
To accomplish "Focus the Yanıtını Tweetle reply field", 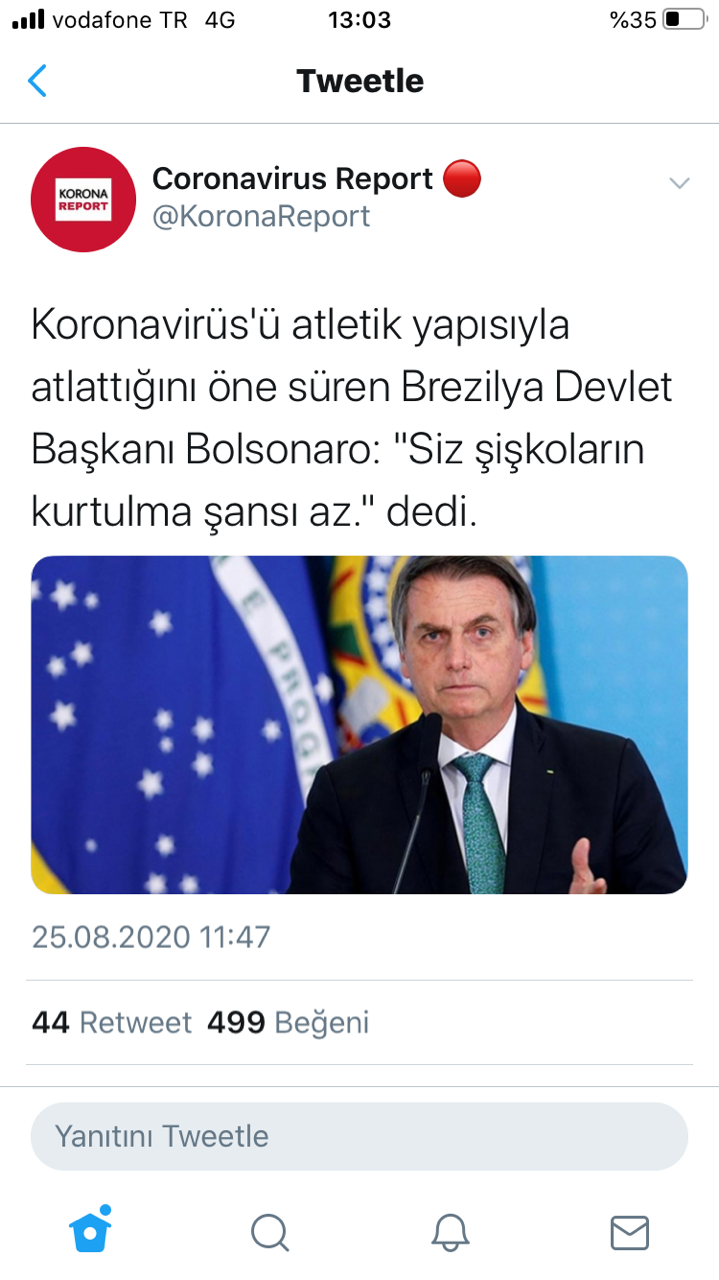I will point(359,1137).
